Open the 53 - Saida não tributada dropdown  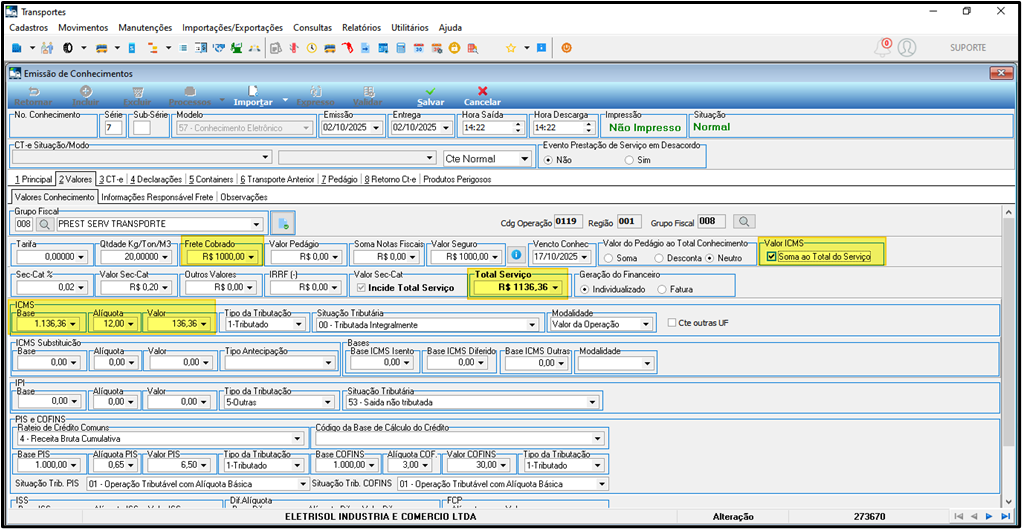(592, 402)
